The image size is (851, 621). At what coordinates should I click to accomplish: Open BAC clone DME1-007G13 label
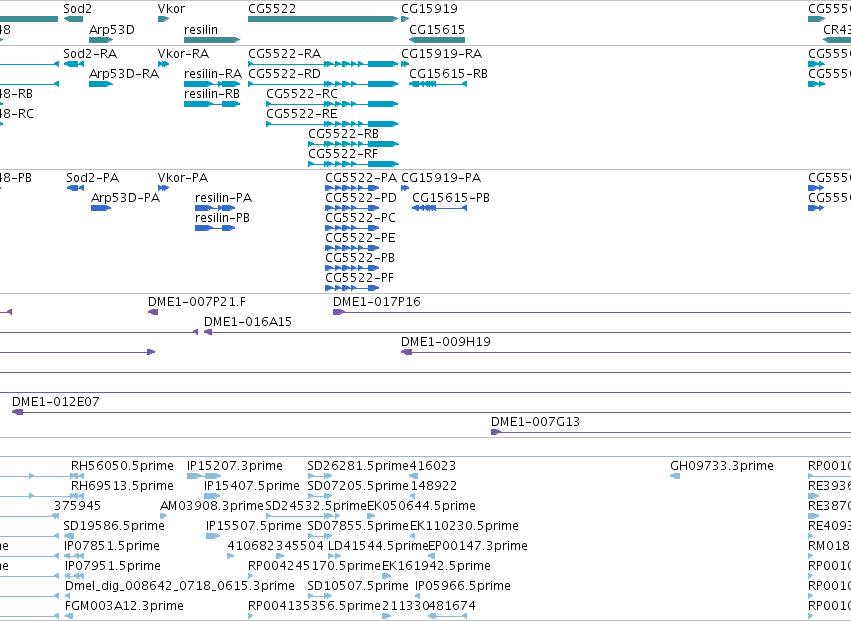click(x=536, y=422)
